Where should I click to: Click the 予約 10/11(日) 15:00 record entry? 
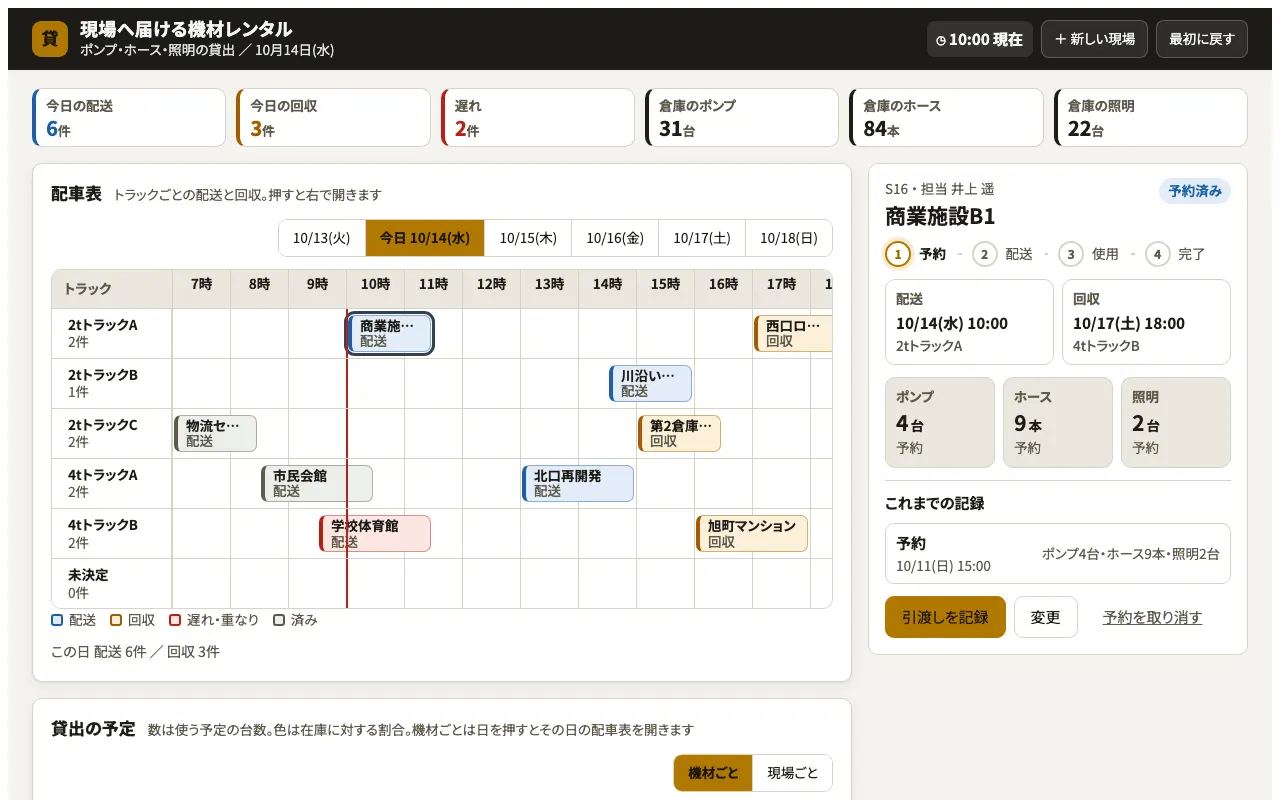point(1058,553)
